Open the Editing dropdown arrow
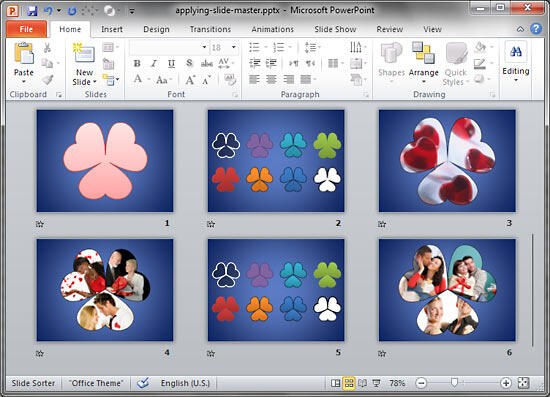Image resolution: width=550 pixels, height=397 pixels. pyautogui.click(x=516, y=80)
